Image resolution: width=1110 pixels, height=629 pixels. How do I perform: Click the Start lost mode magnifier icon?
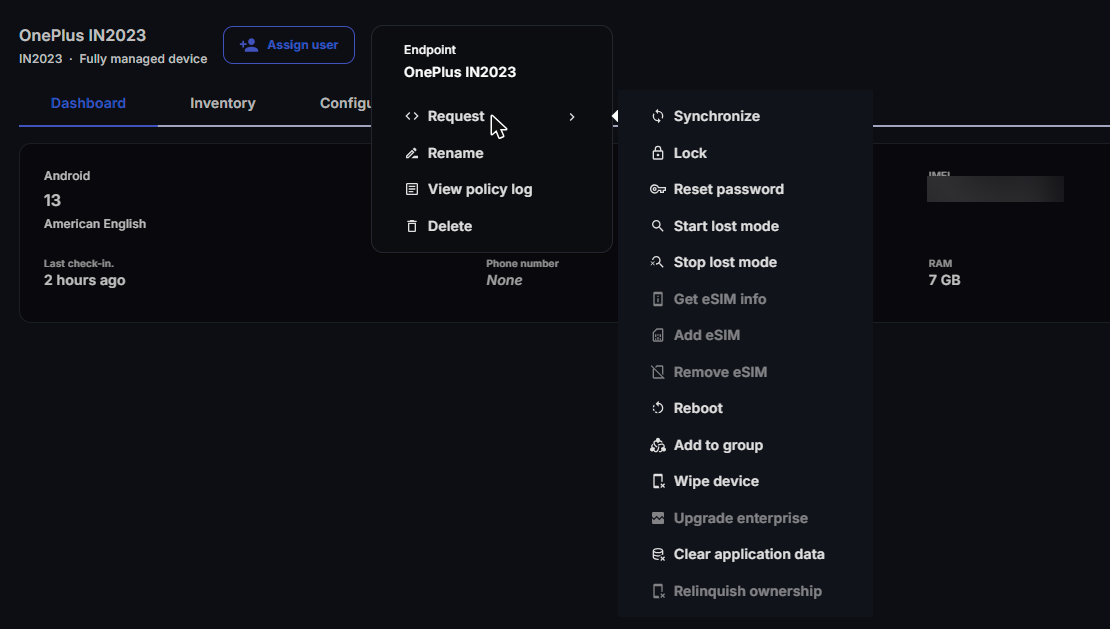658,226
